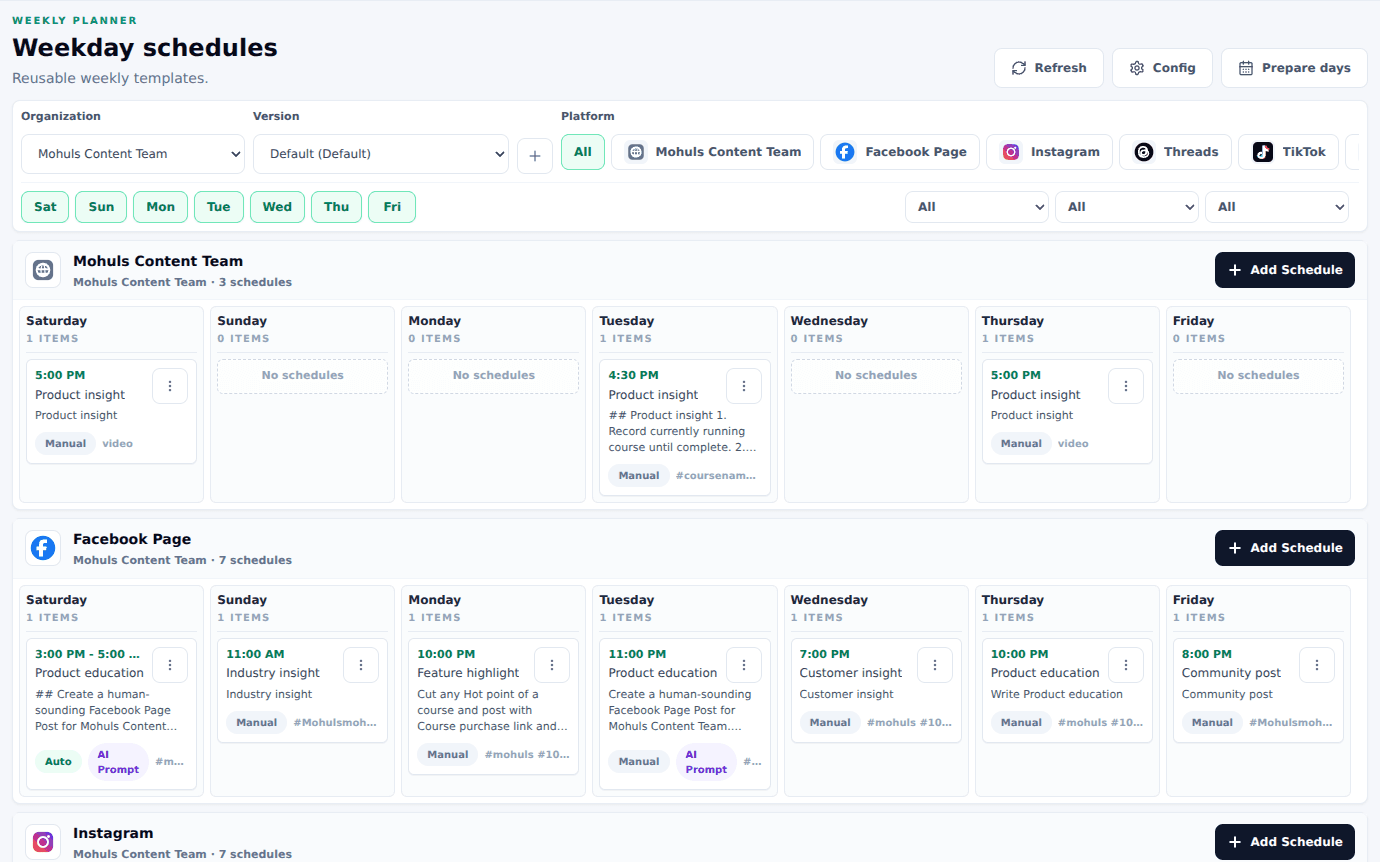The width and height of the screenshot is (1380, 862).
Task: Click 'Mohuls Content Team · 3 schedules' subtitle
Action: tap(182, 283)
